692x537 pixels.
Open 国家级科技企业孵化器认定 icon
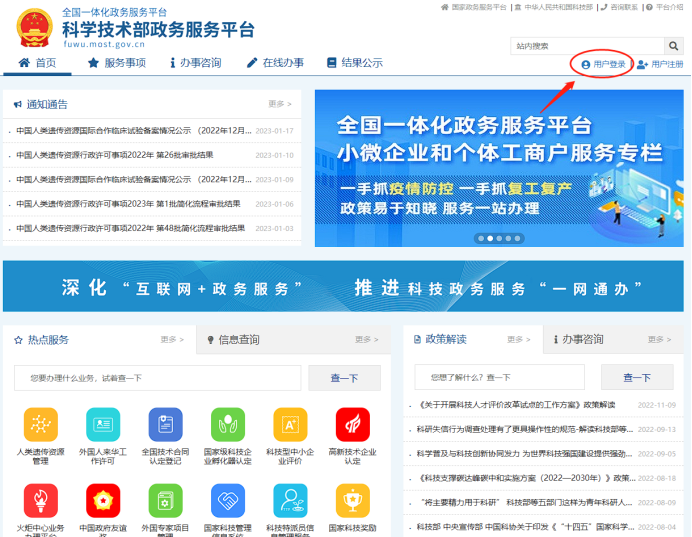(228, 424)
